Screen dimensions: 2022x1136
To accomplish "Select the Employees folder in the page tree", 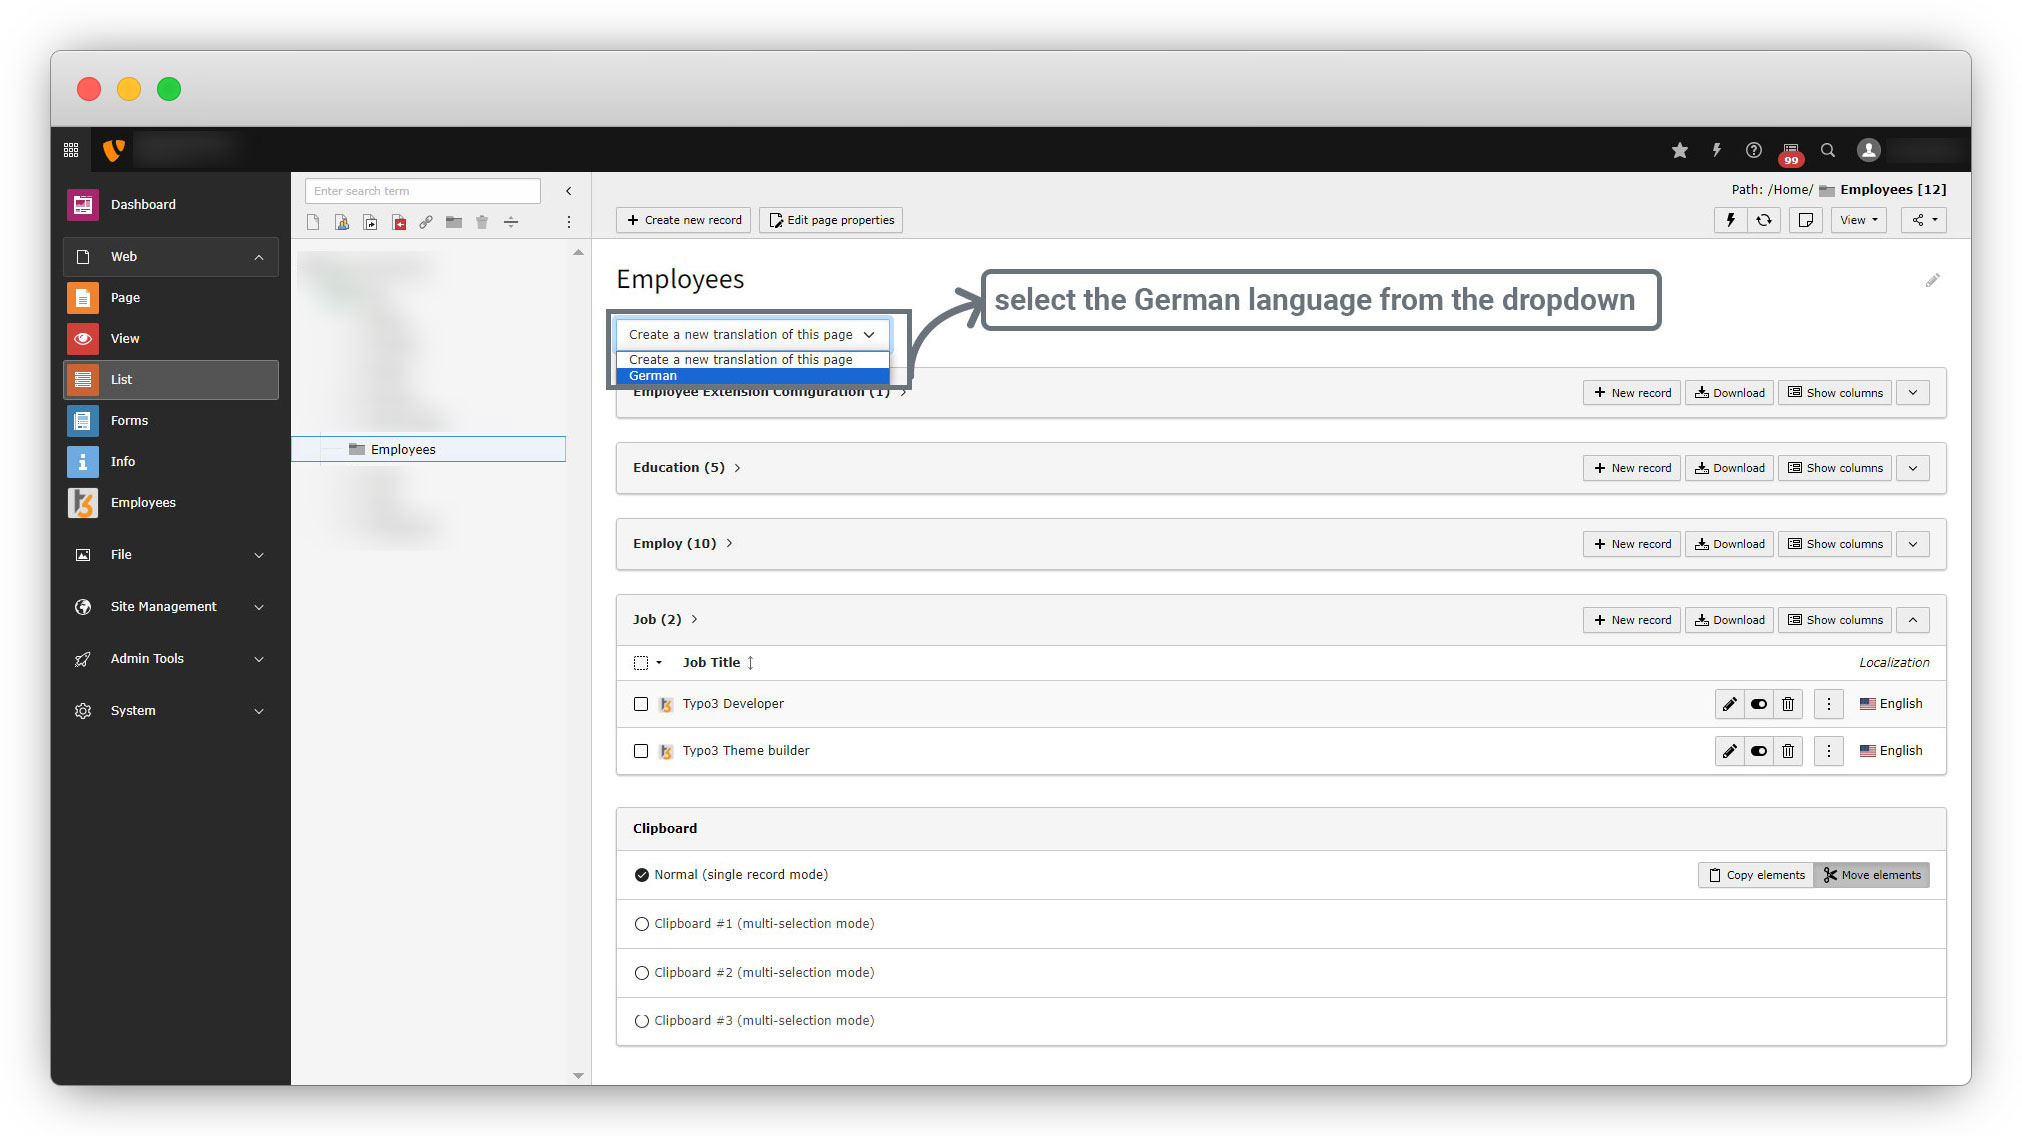I will click(403, 450).
